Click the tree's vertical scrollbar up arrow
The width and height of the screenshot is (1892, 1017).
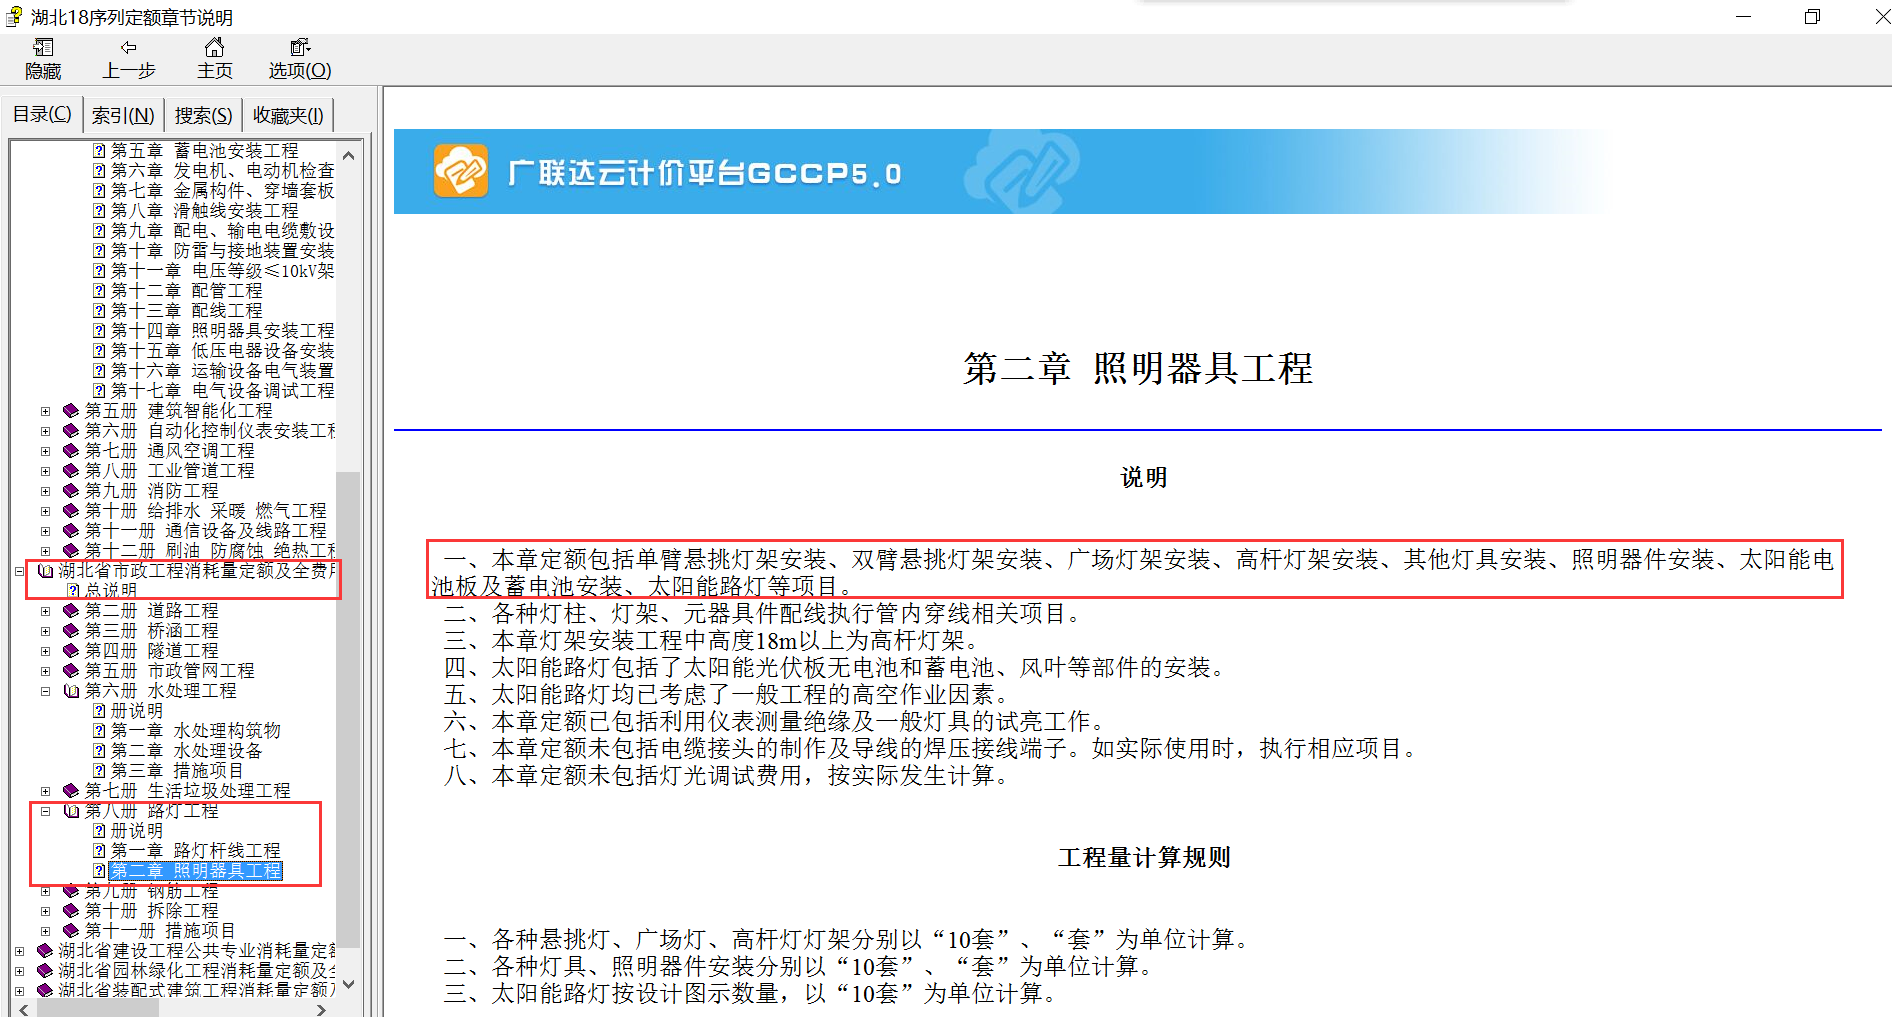pyautogui.click(x=348, y=155)
